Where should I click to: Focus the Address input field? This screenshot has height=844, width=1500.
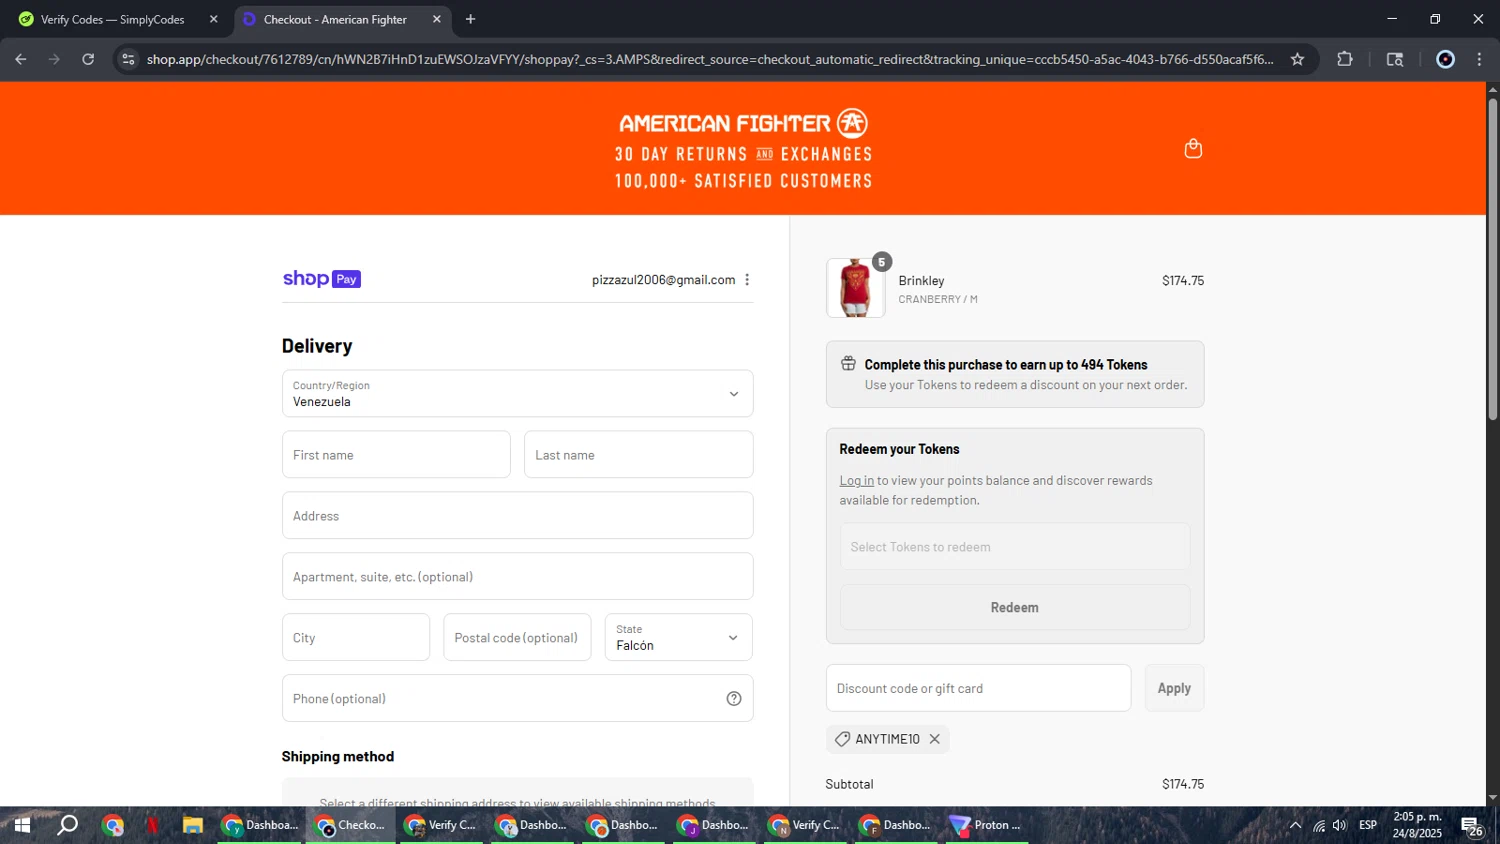(517, 516)
